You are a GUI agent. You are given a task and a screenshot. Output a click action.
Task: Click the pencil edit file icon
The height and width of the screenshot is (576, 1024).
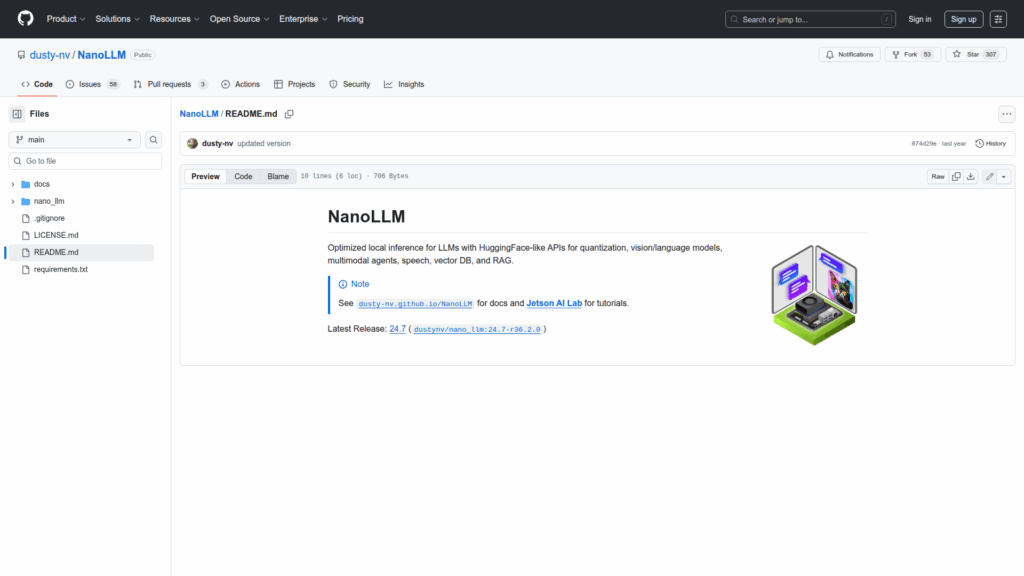(x=989, y=176)
